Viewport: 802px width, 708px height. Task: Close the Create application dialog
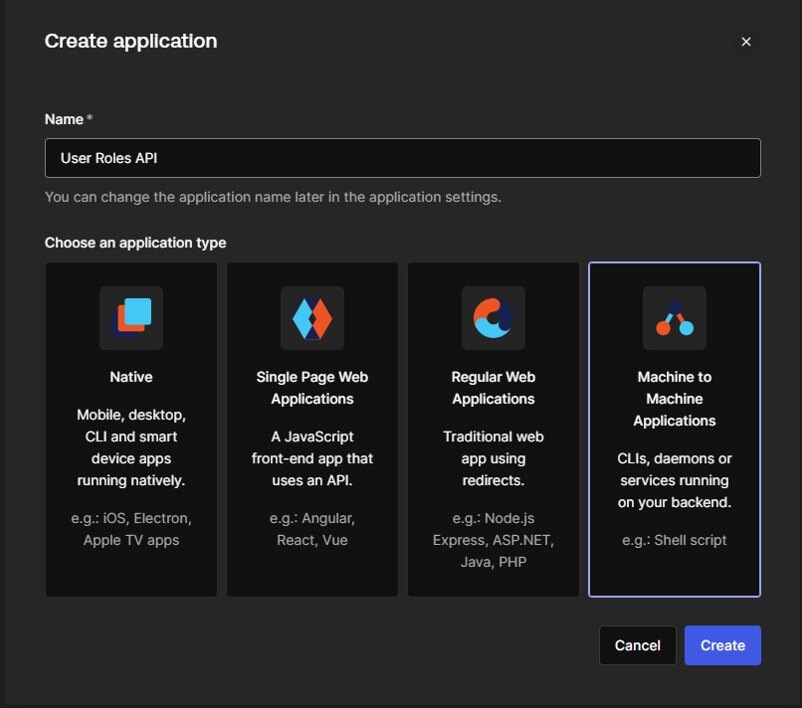(746, 42)
